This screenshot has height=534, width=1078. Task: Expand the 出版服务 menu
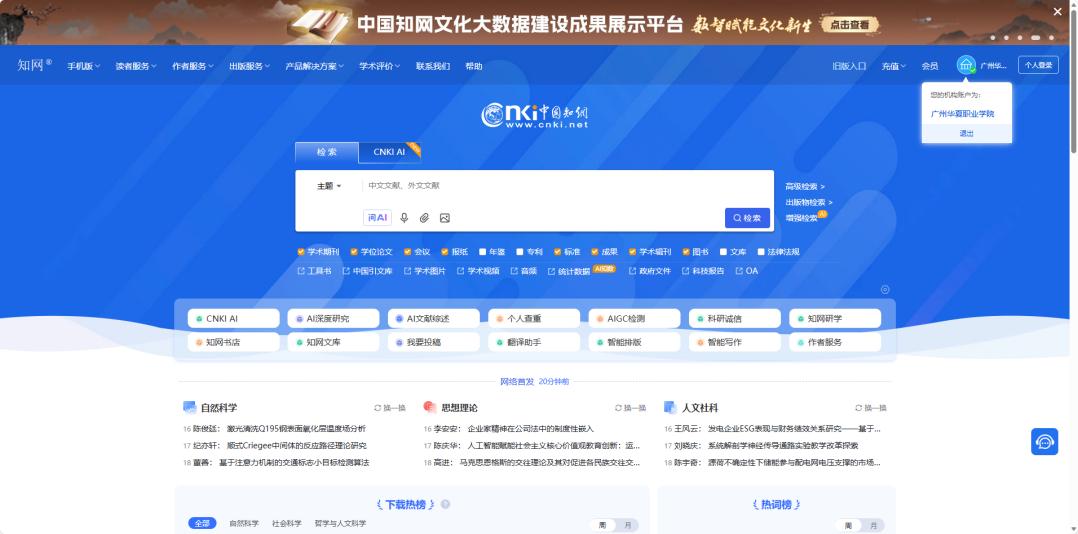pos(250,67)
